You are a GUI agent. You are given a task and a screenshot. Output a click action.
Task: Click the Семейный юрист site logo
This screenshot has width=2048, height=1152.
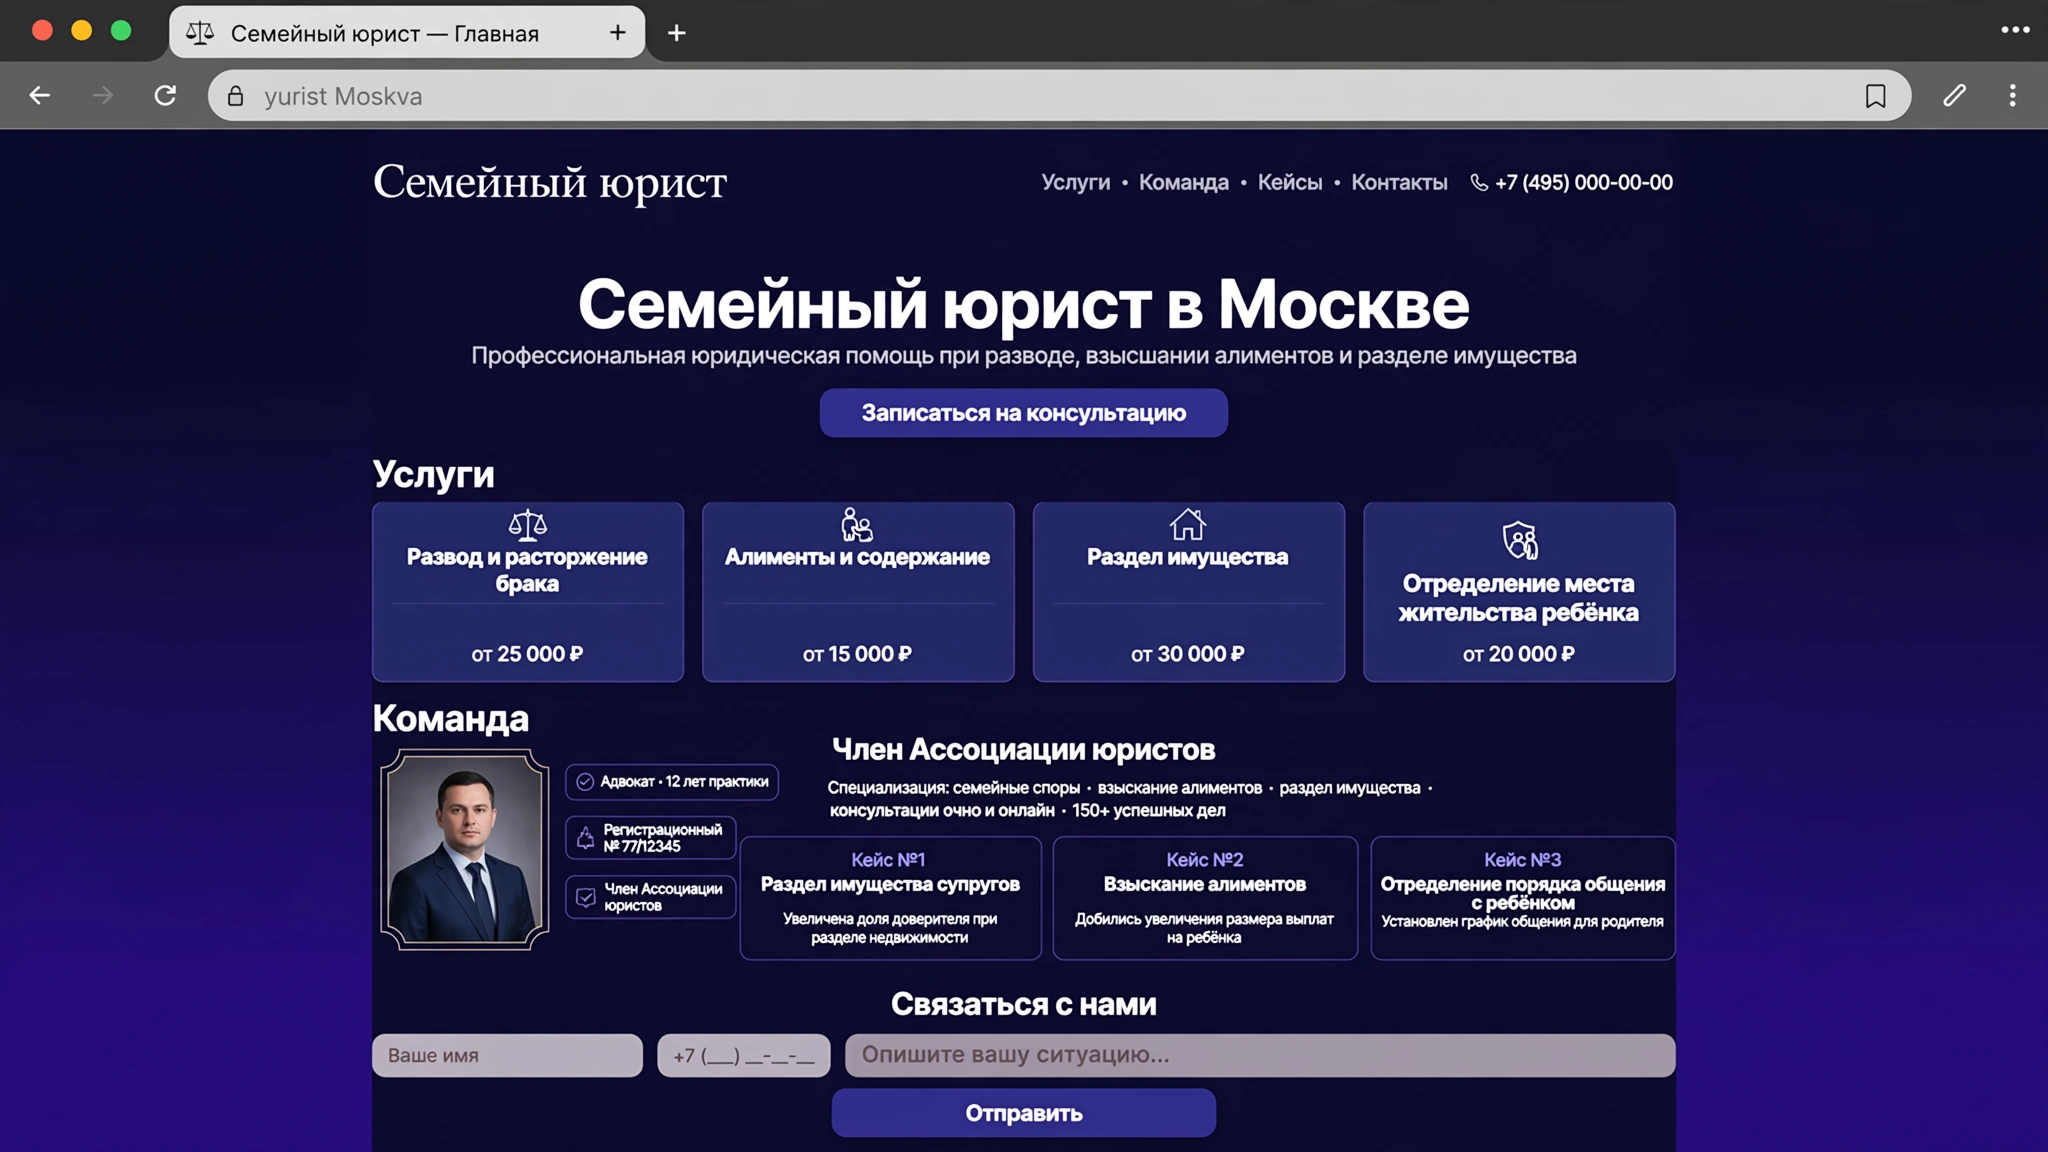549,183
